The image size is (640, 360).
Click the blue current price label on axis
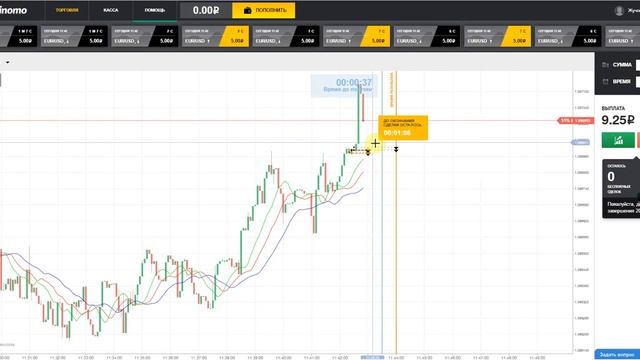[x=580, y=142]
